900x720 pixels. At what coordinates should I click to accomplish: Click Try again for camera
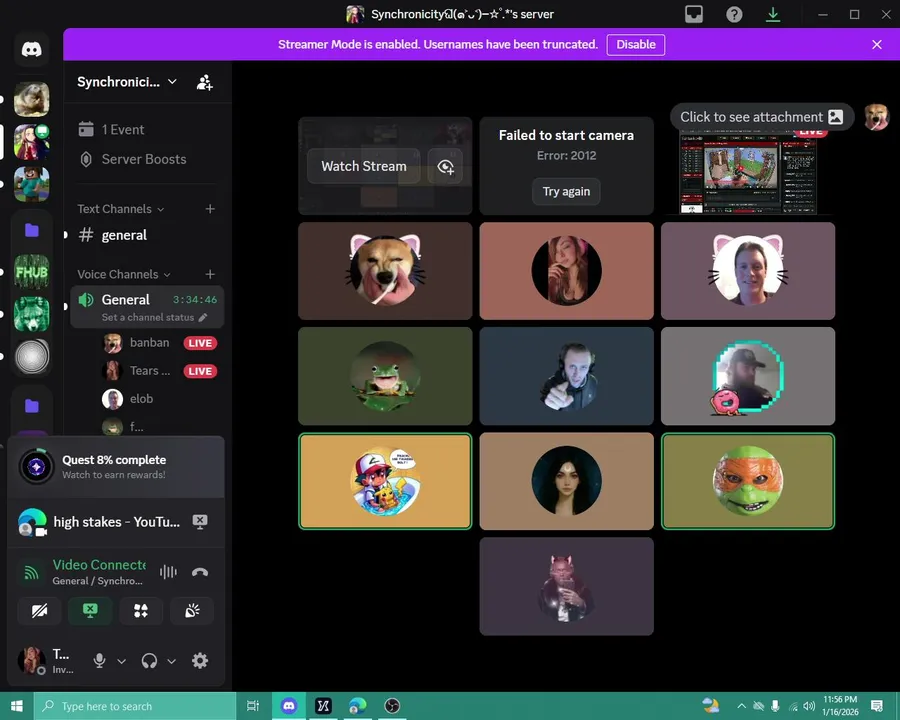[x=567, y=192]
